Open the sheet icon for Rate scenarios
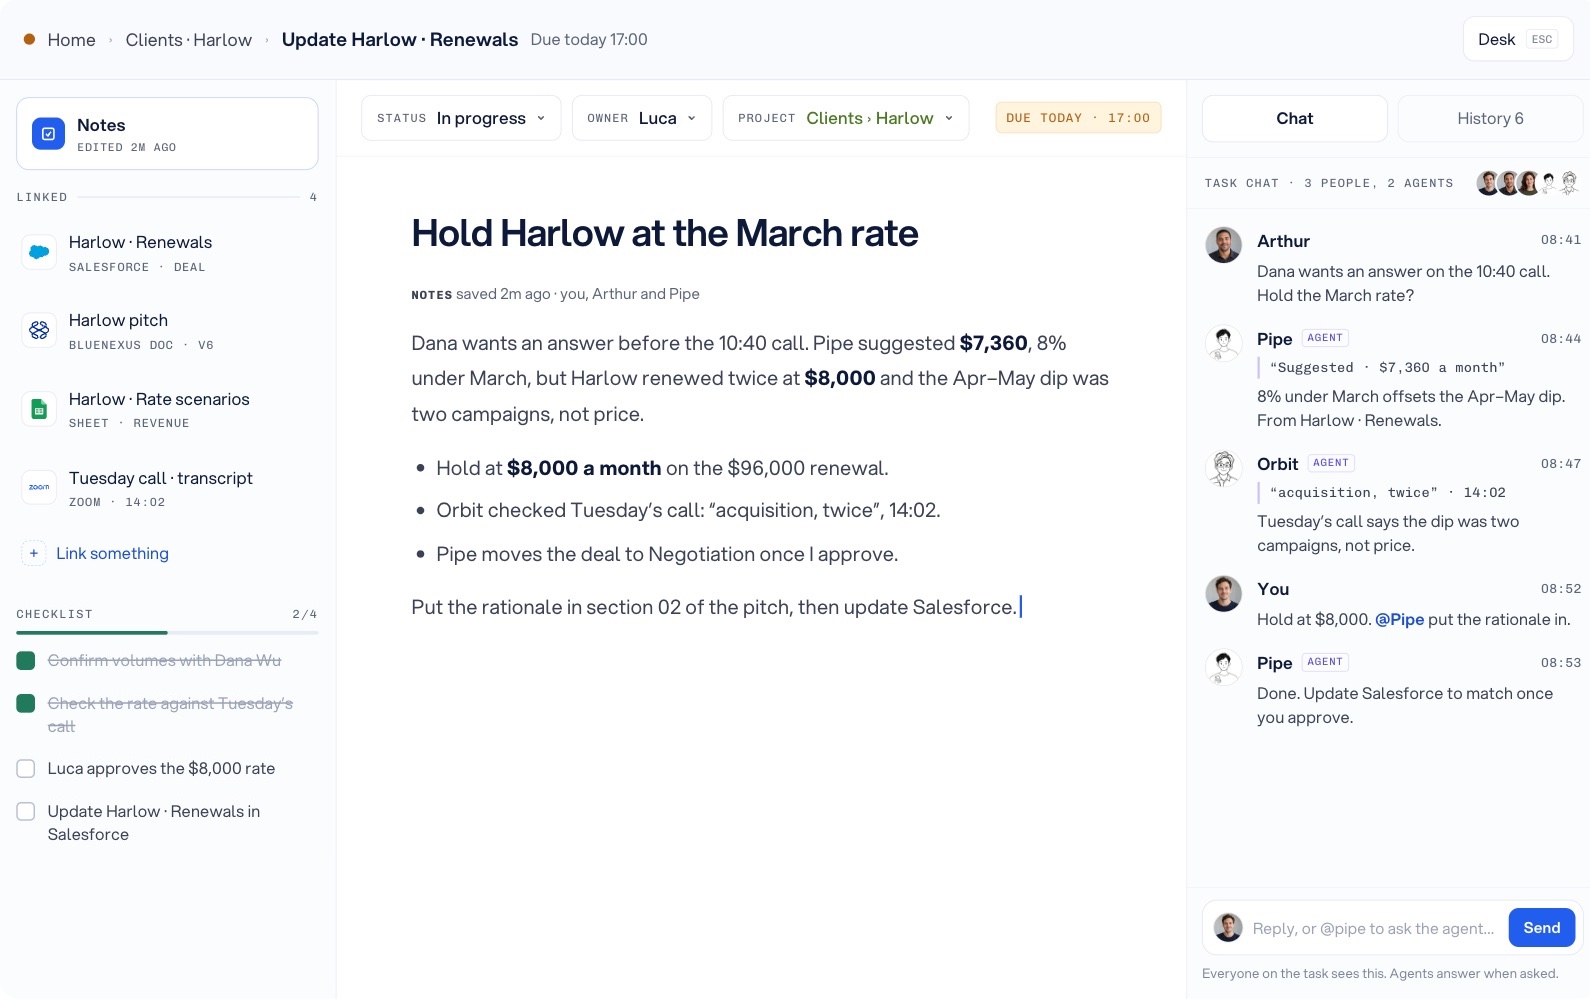This screenshot has width=1590, height=1000. coord(39,409)
